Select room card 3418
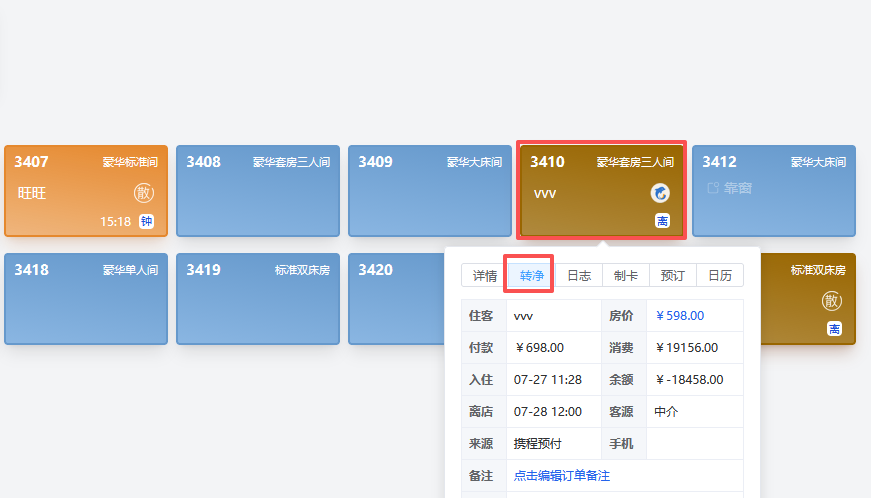The image size is (871, 498). (x=86, y=299)
